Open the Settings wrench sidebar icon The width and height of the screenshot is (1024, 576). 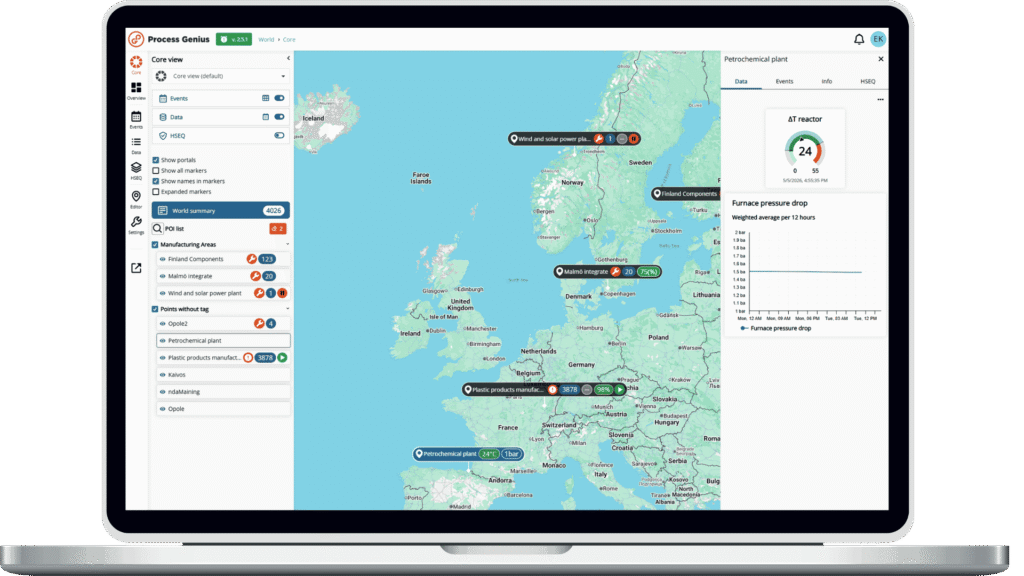(136, 225)
